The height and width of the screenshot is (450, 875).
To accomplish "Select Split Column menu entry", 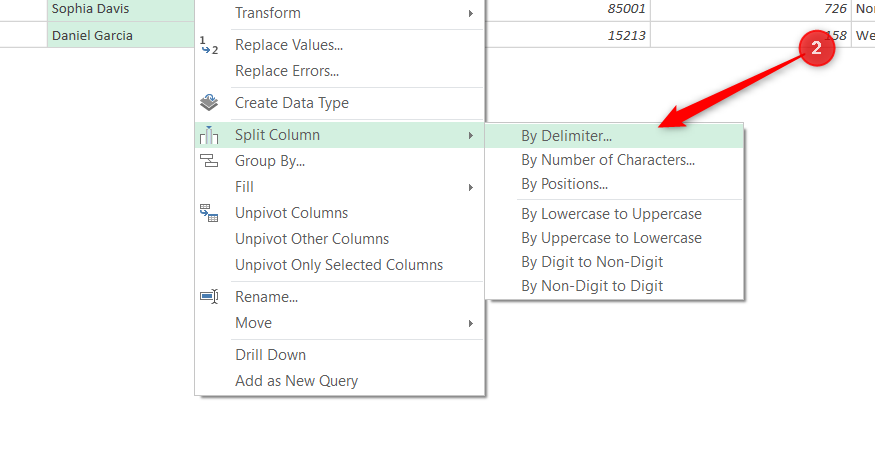I will tap(339, 135).
